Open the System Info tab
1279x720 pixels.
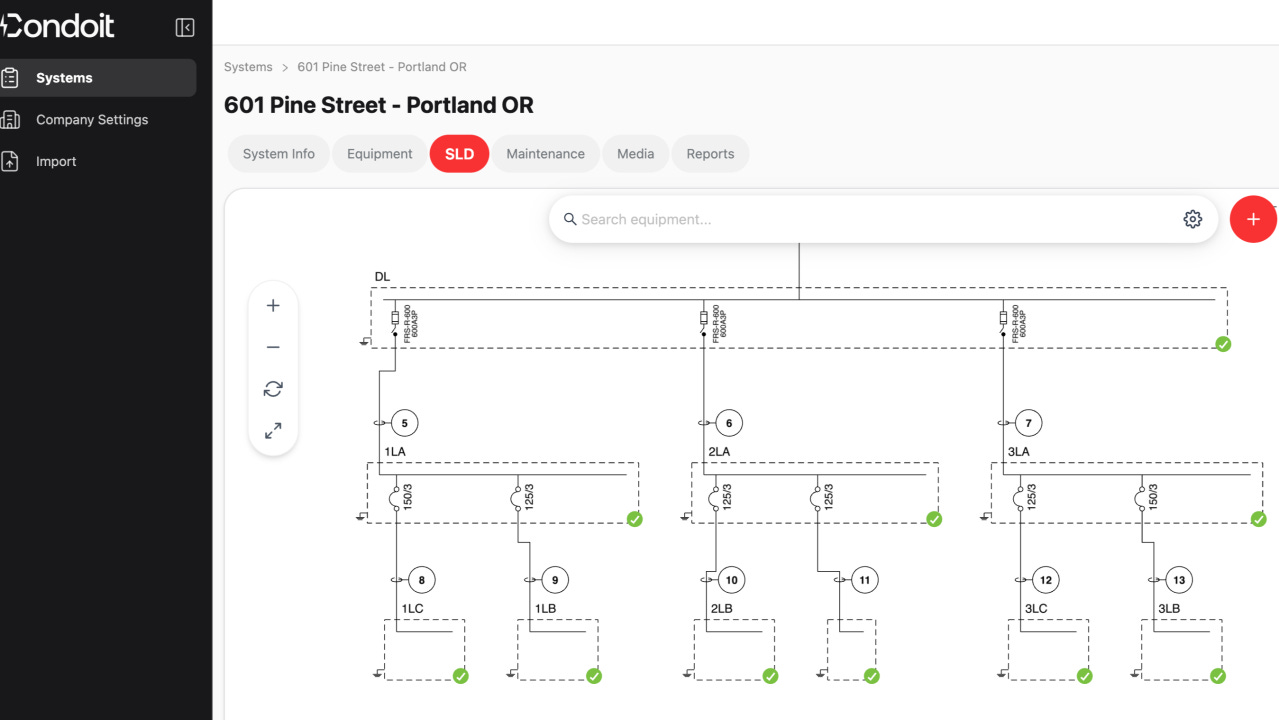click(279, 154)
